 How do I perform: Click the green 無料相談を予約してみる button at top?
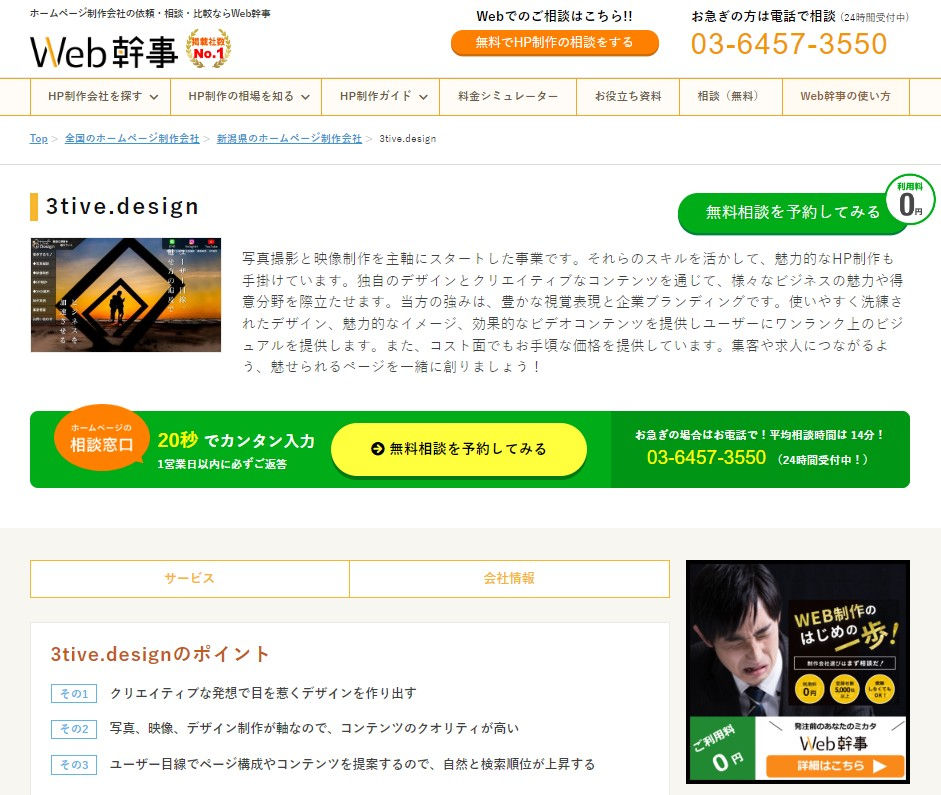(792, 212)
